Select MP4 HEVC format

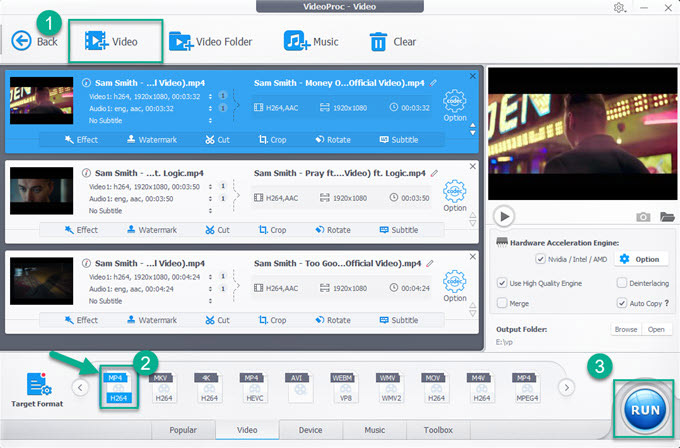[255, 387]
